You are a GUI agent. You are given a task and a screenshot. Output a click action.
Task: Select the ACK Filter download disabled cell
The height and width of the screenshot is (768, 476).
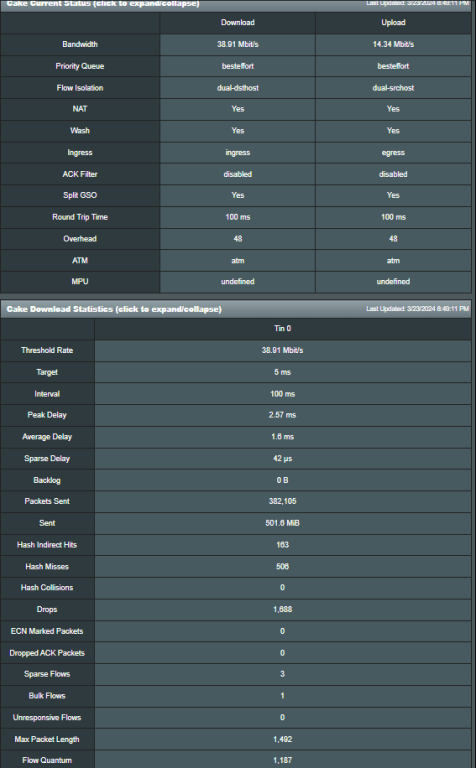point(238,174)
